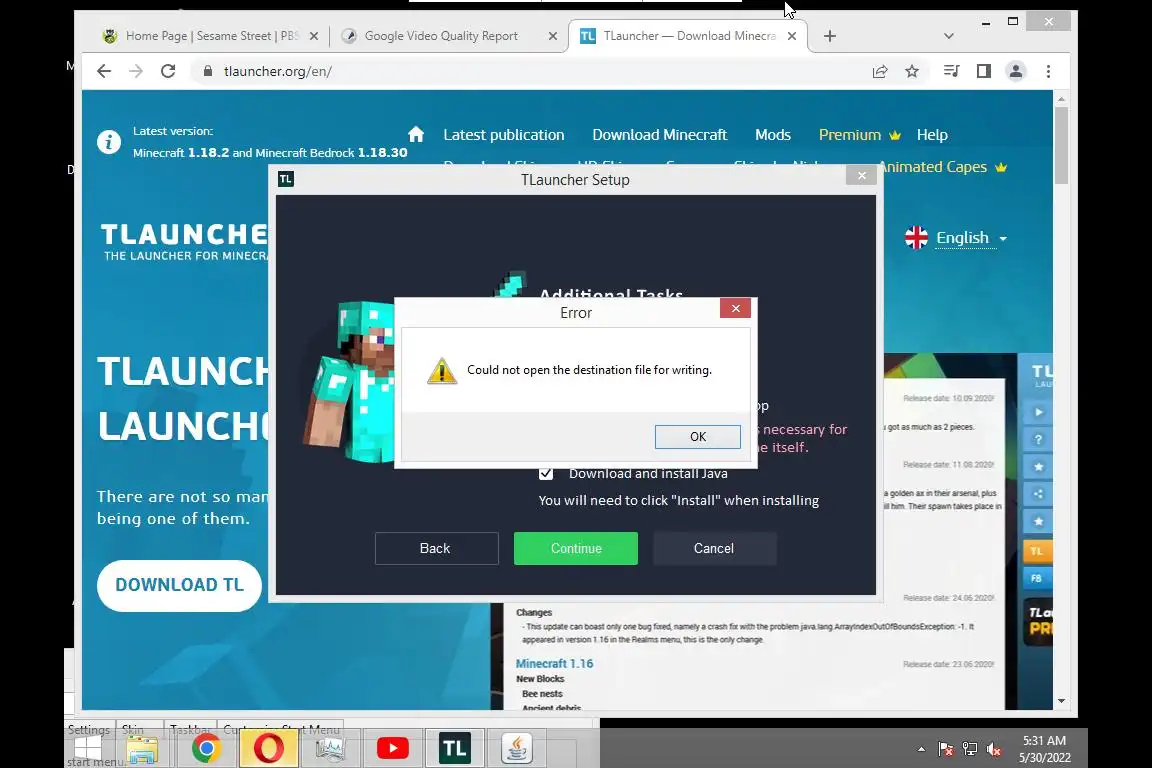
Task: Open the tab search dropdown chevron
Action: pos(948,36)
